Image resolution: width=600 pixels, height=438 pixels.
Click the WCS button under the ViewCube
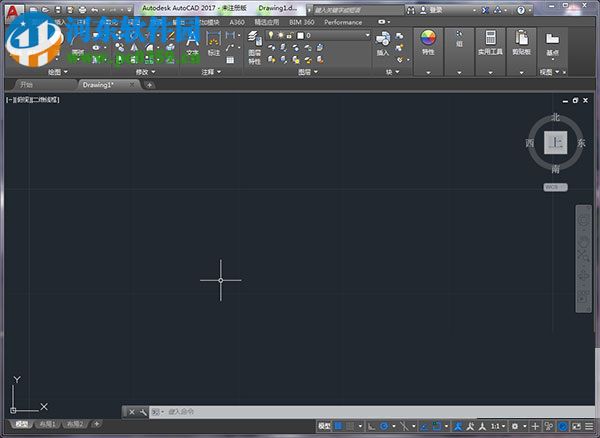[555, 187]
